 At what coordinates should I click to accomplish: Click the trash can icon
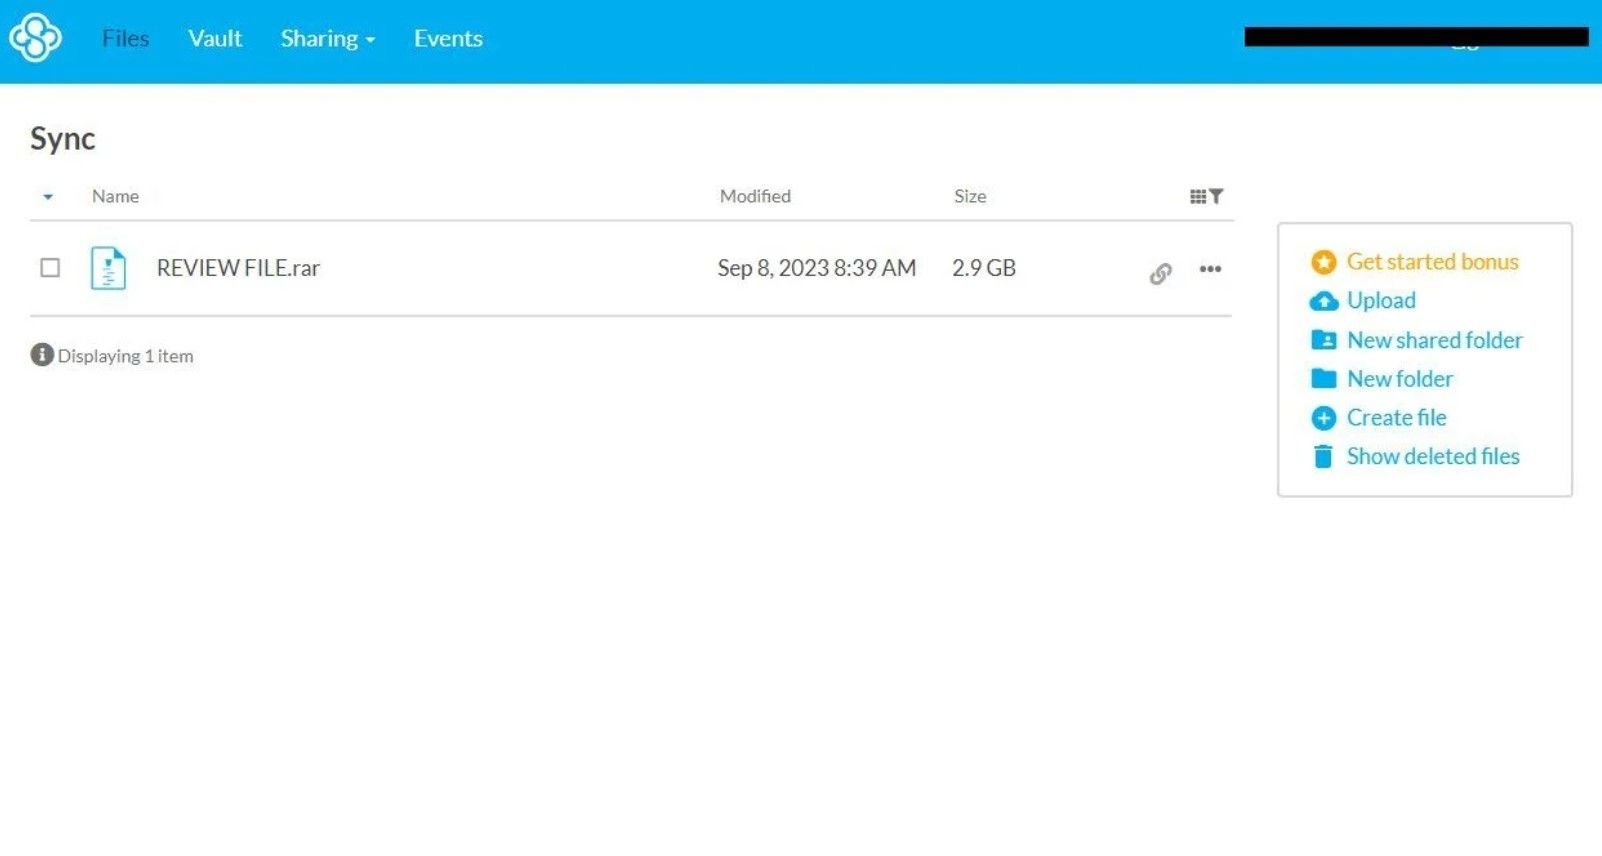click(x=1323, y=457)
